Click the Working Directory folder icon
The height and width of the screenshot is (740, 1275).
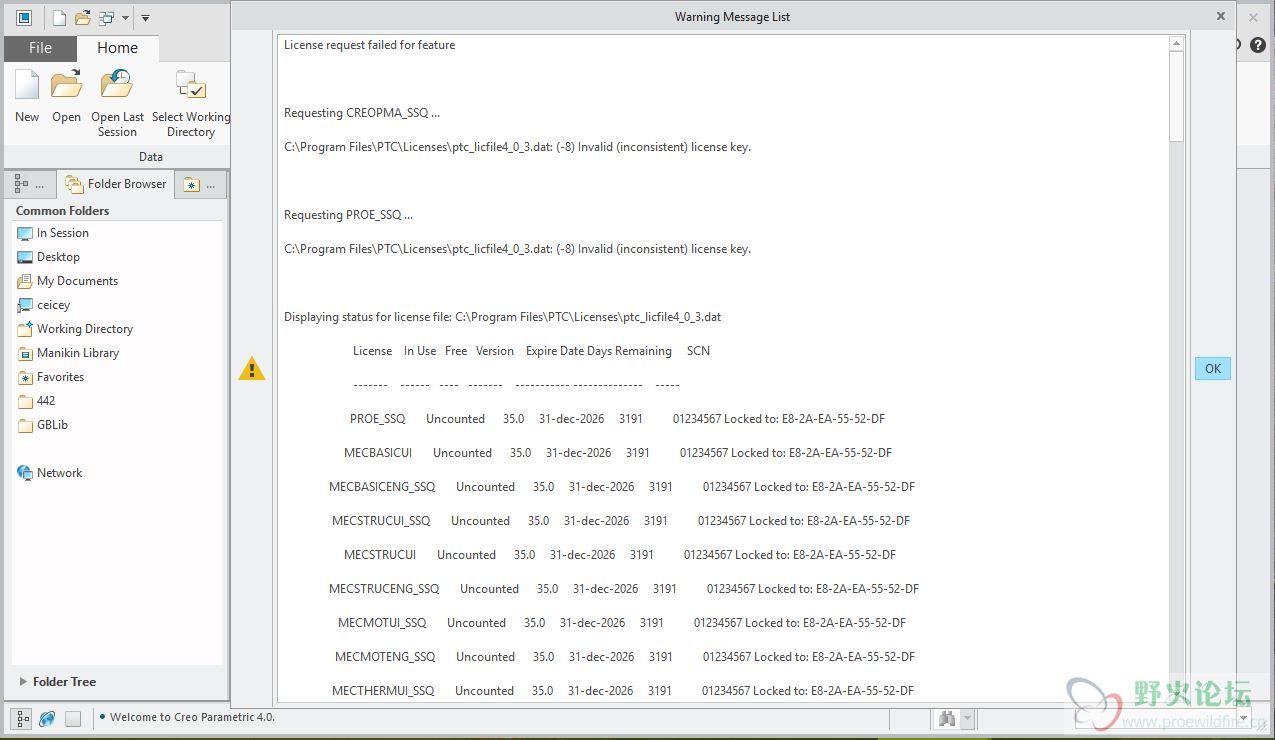tap(25, 329)
